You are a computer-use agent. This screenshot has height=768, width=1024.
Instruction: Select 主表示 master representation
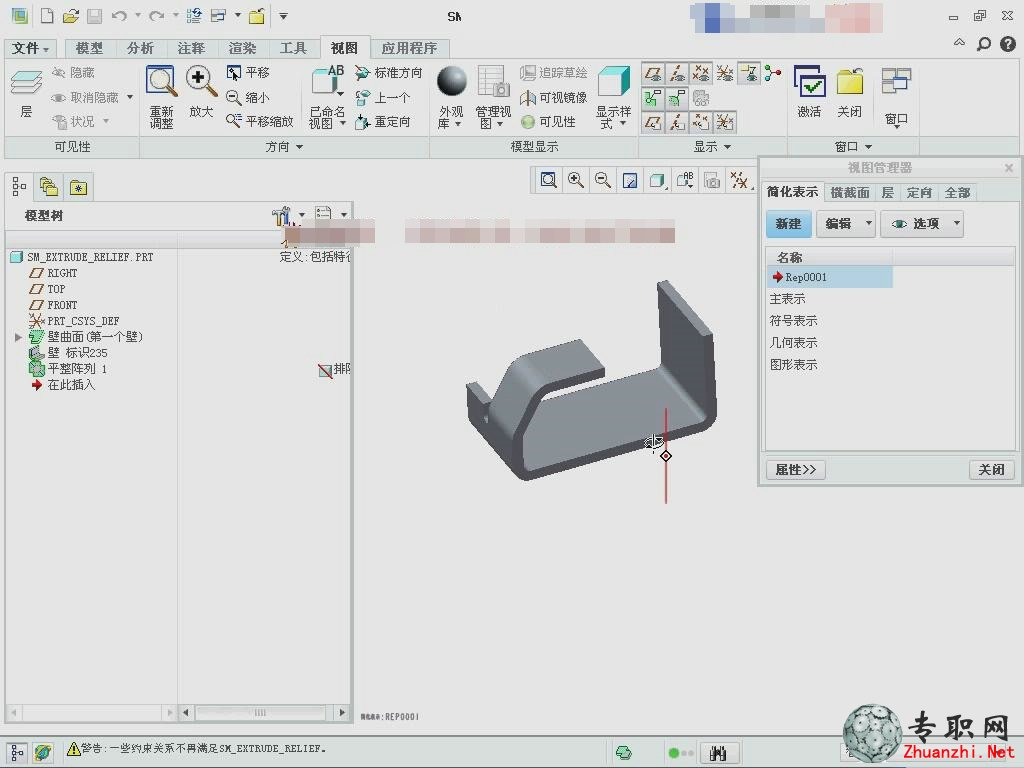coord(788,299)
